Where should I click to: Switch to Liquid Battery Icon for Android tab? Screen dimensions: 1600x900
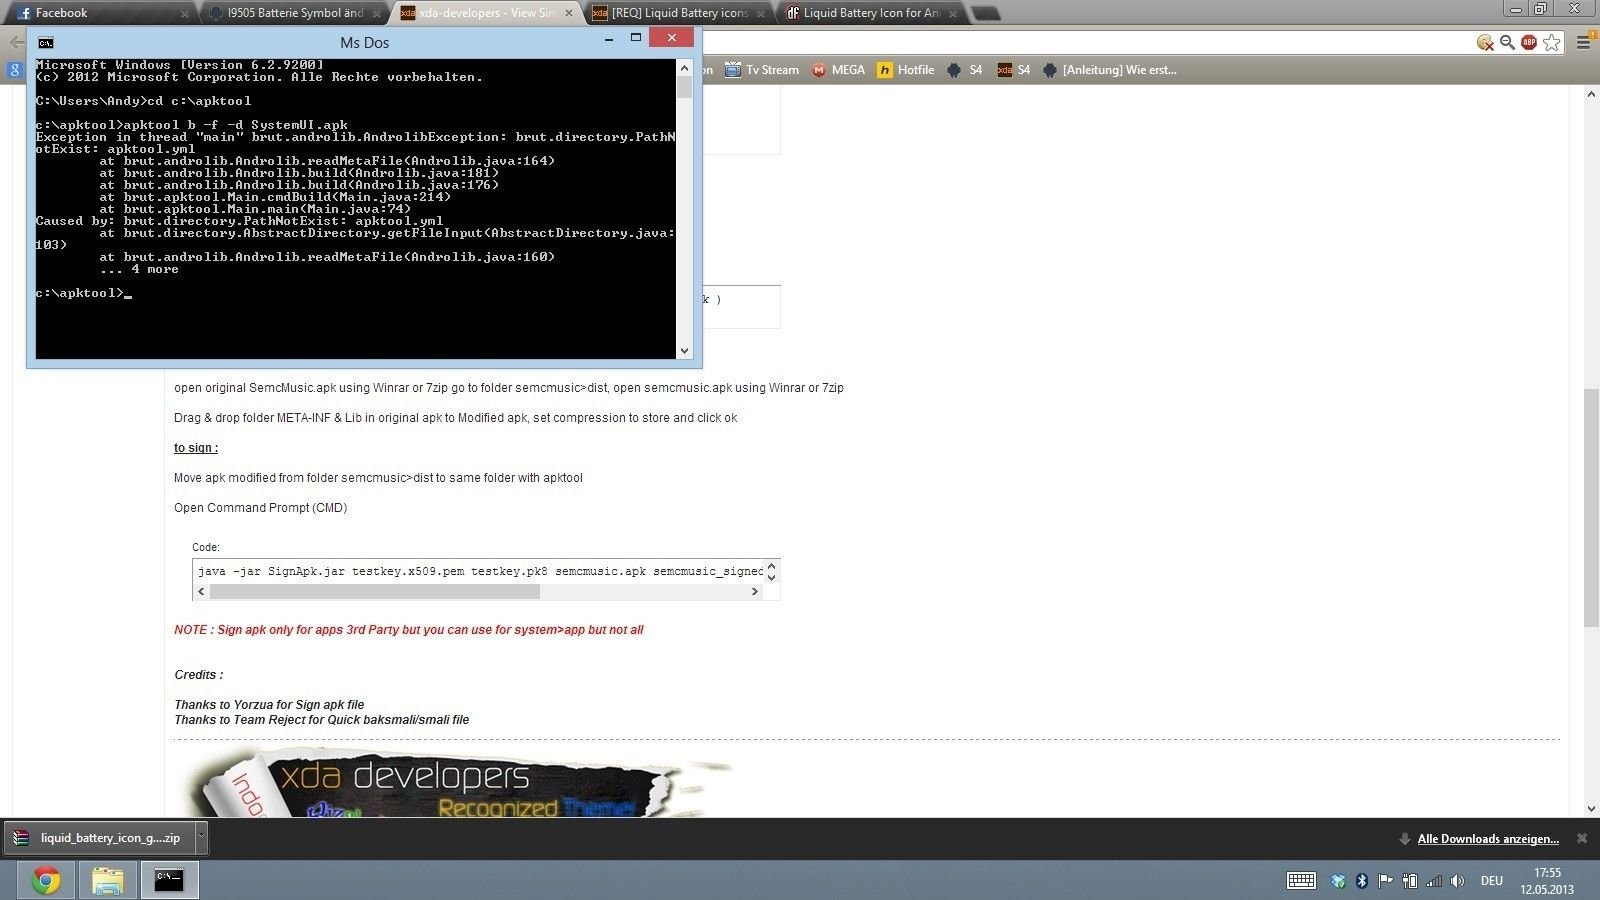coord(872,13)
